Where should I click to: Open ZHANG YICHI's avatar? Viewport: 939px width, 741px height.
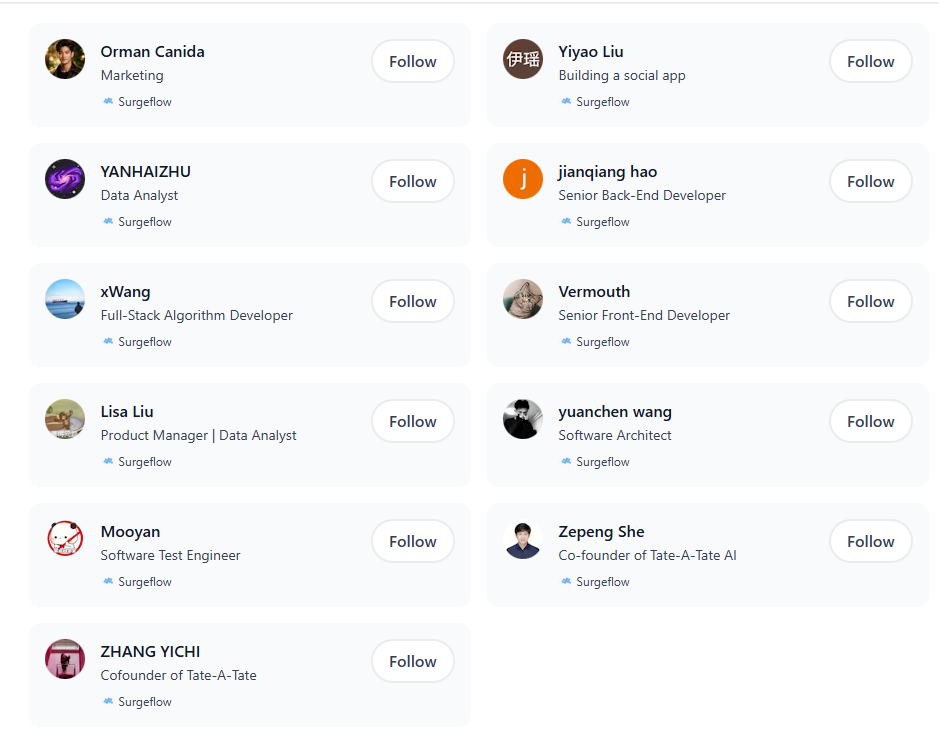pos(65,659)
